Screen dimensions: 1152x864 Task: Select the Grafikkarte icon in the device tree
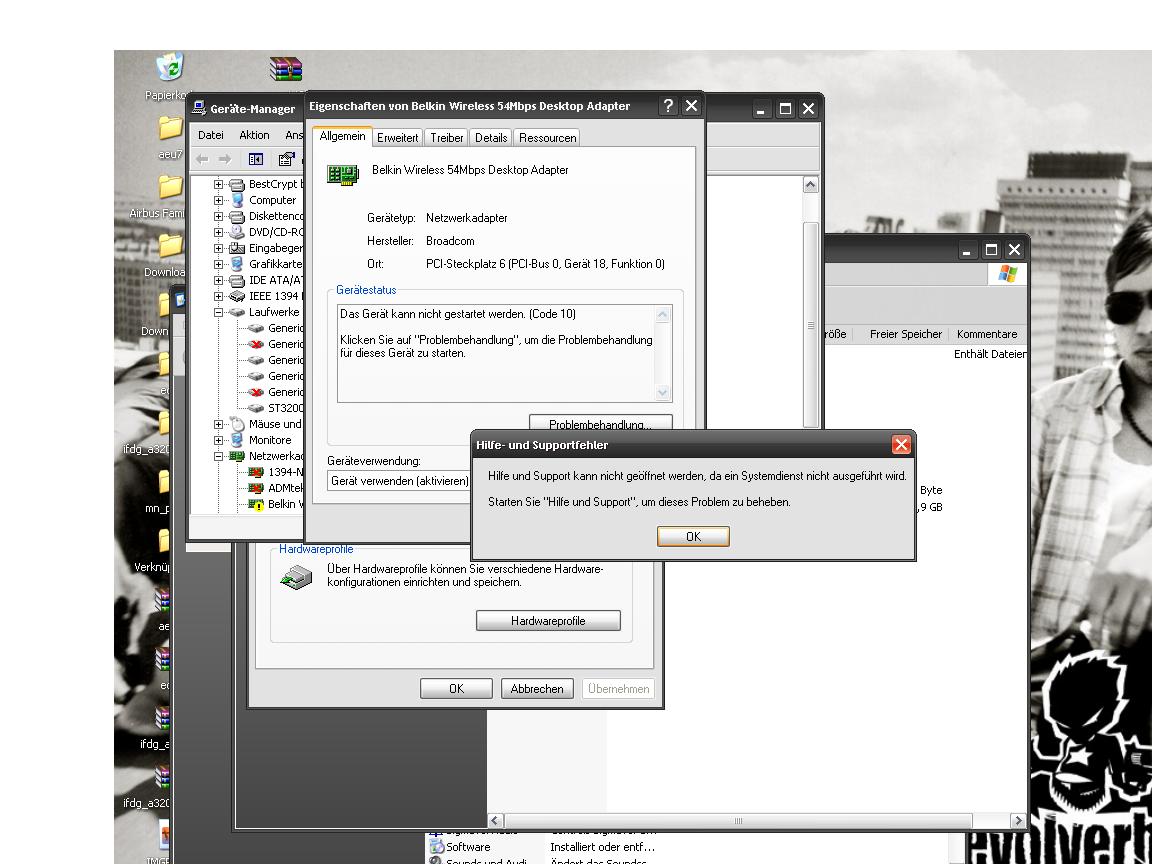point(237,264)
